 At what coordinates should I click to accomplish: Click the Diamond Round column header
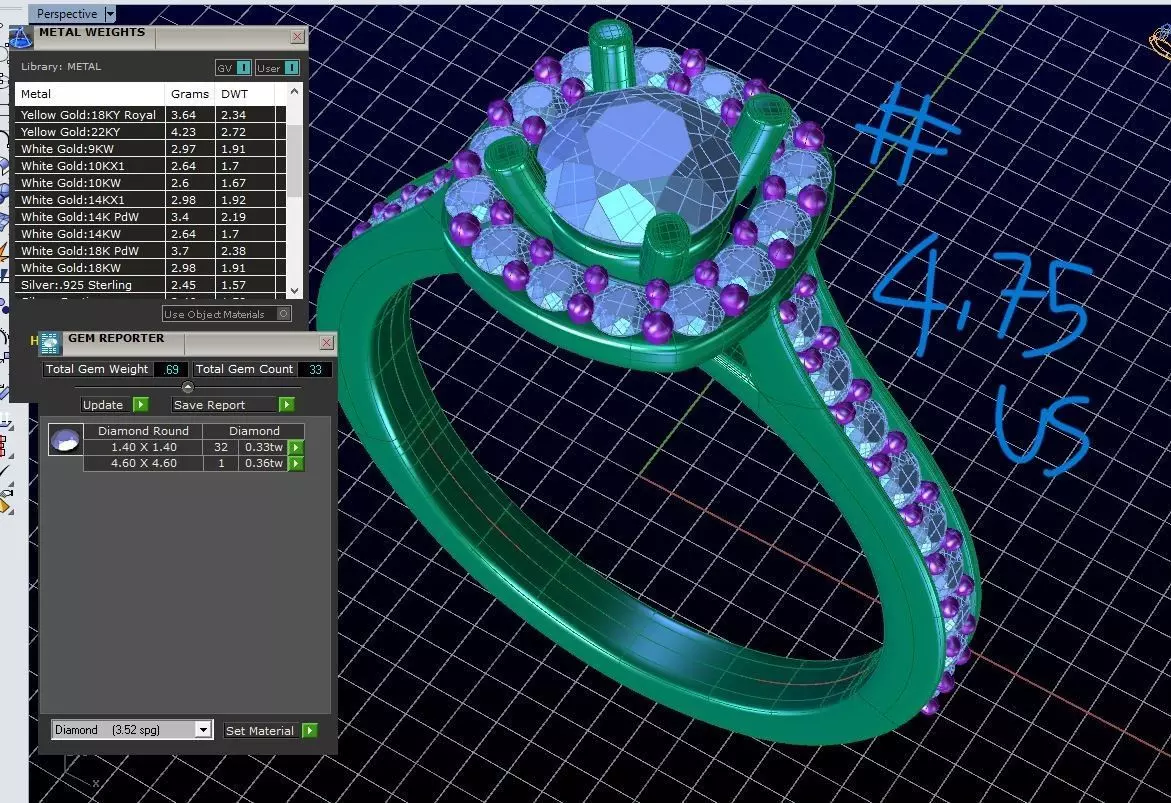(143, 431)
